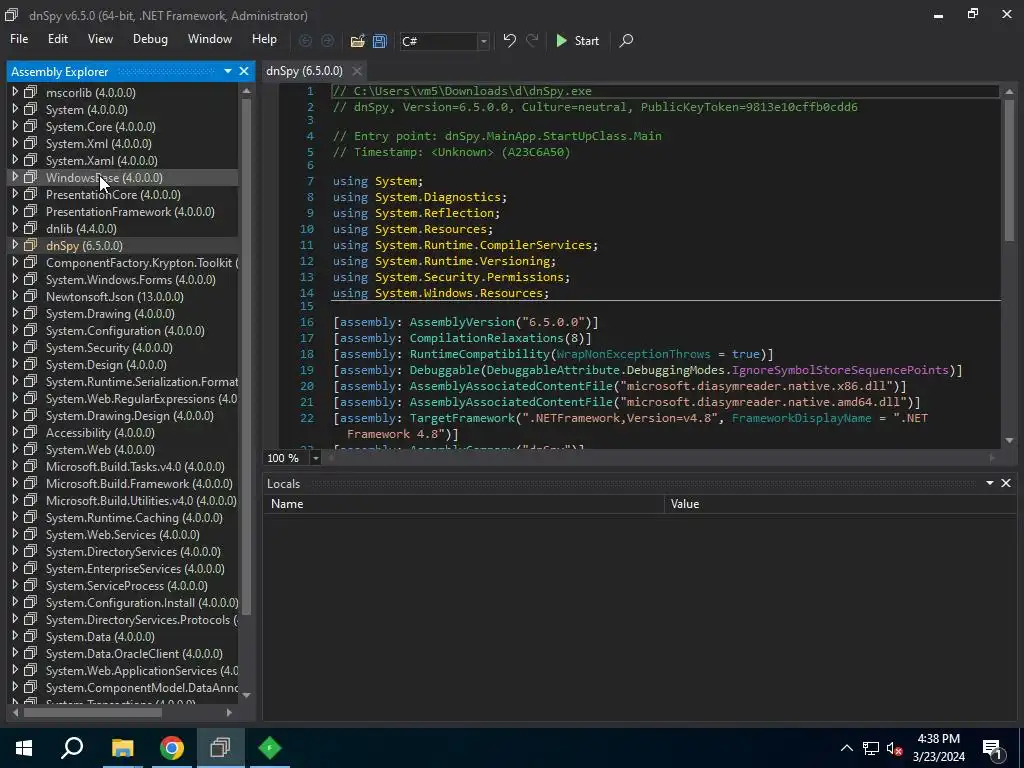Expand the System.Core (4.0.0.0) node
Screen dimensions: 1024x768
tap(15, 126)
